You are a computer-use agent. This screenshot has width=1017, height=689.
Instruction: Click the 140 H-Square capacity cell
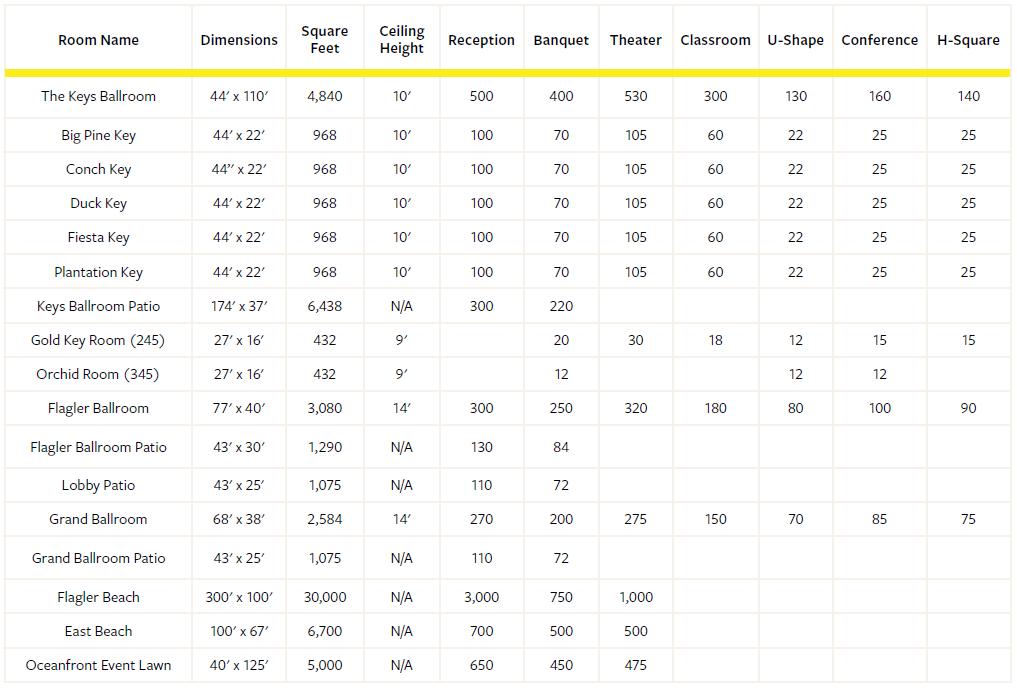click(x=968, y=96)
